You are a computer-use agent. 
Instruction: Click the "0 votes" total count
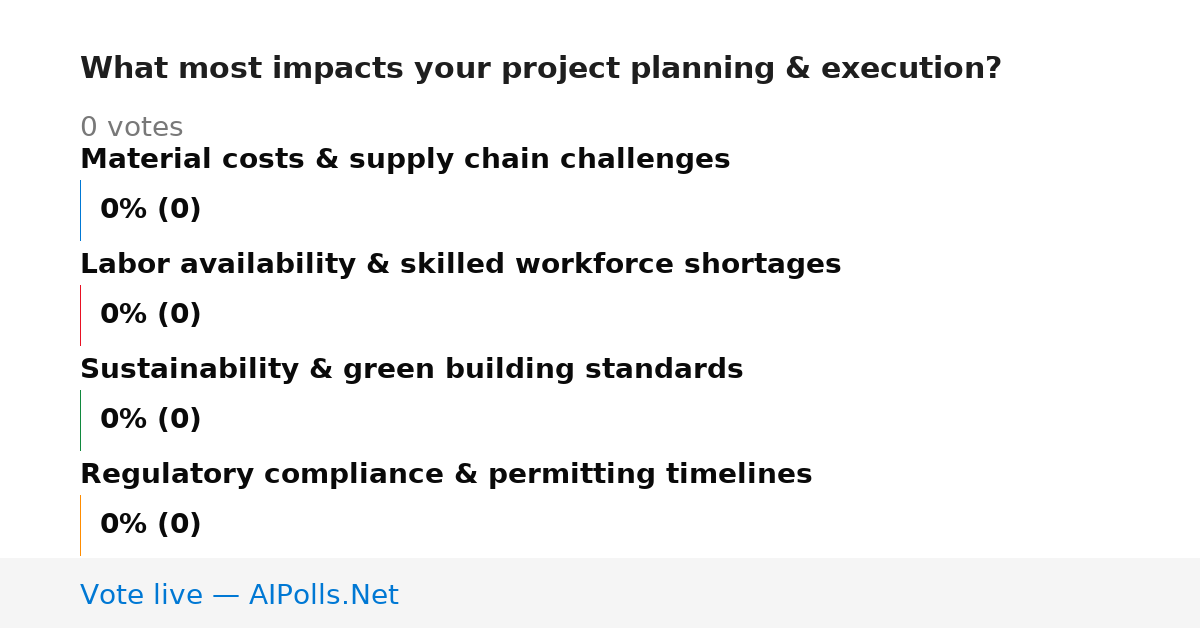[131, 128]
